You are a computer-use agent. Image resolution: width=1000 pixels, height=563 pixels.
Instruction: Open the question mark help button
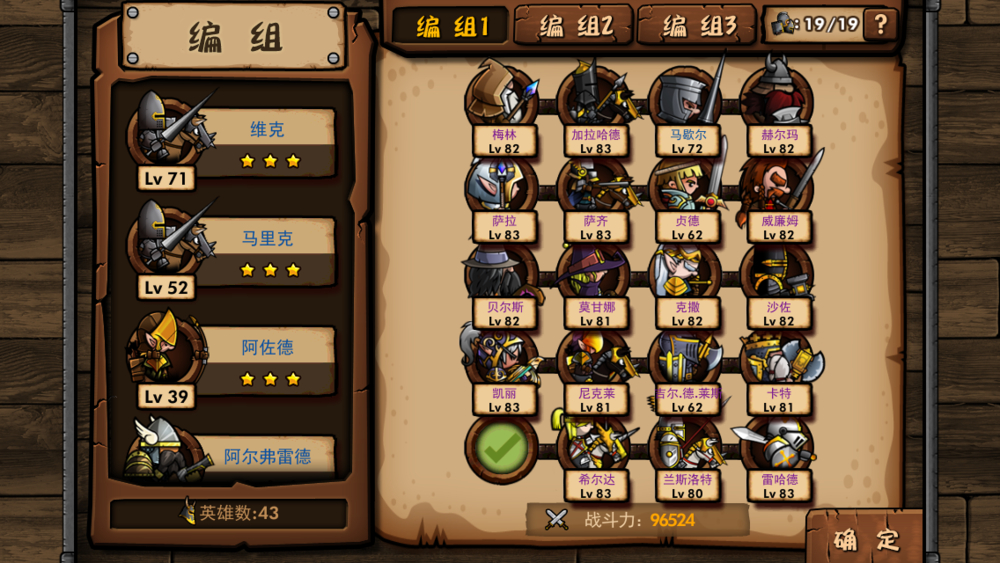pyautogui.click(x=880, y=25)
